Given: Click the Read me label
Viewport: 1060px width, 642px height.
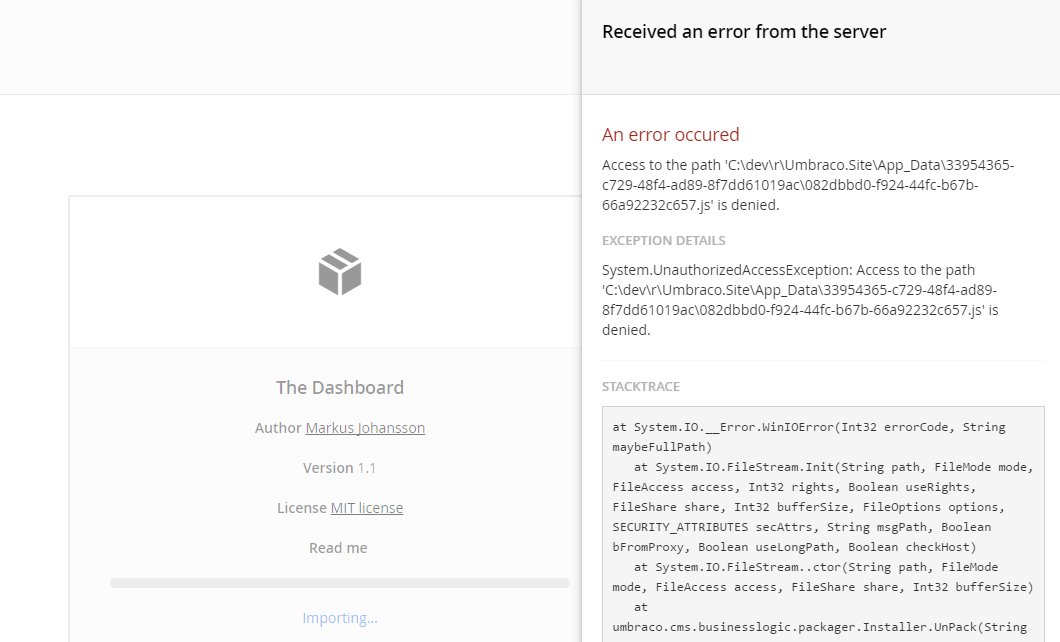Looking at the screenshot, I should point(338,547).
